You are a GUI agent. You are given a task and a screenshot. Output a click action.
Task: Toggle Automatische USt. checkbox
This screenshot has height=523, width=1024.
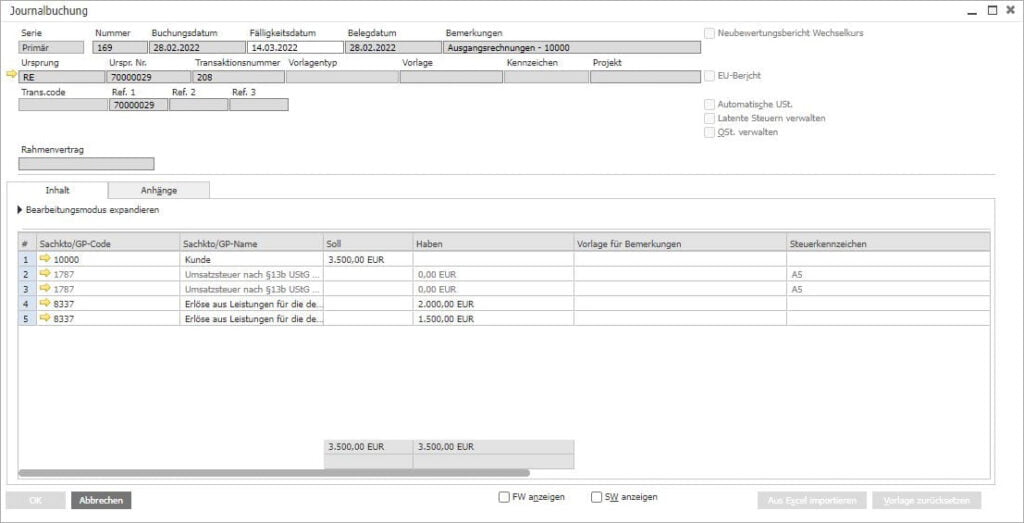(709, 104)
